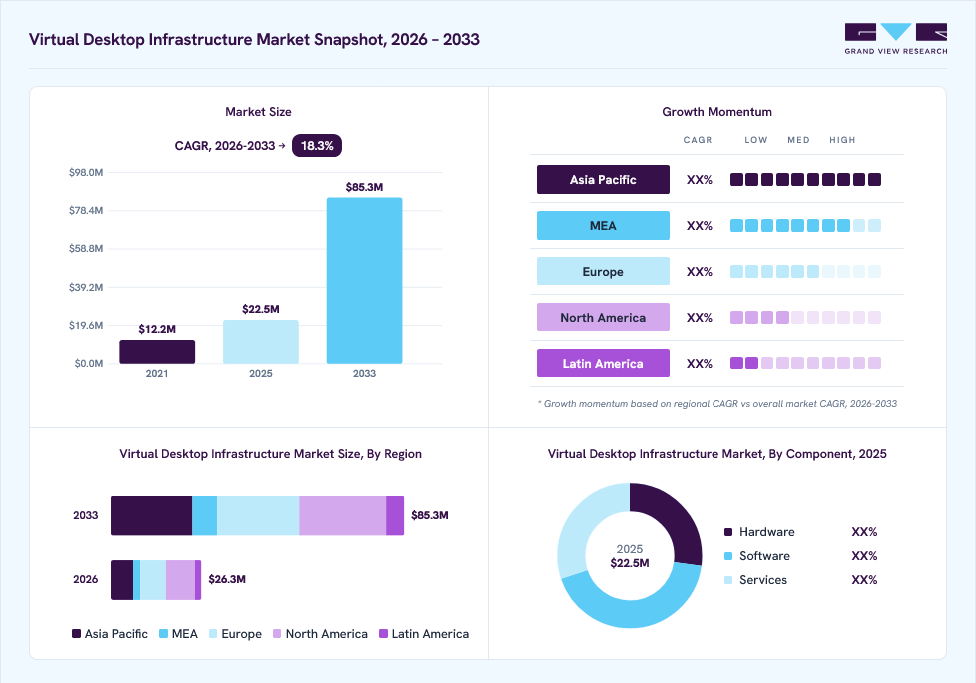The image size is (976, 683).
Task: Click the Services legend swatch
Action: (x=728, y=580)
